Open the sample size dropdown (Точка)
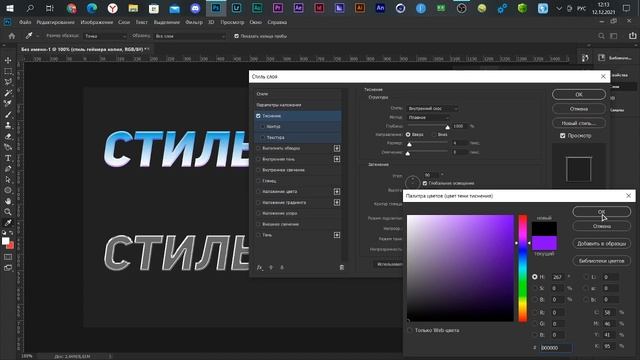Screen dimensions: 640x360 pos(106,36)
